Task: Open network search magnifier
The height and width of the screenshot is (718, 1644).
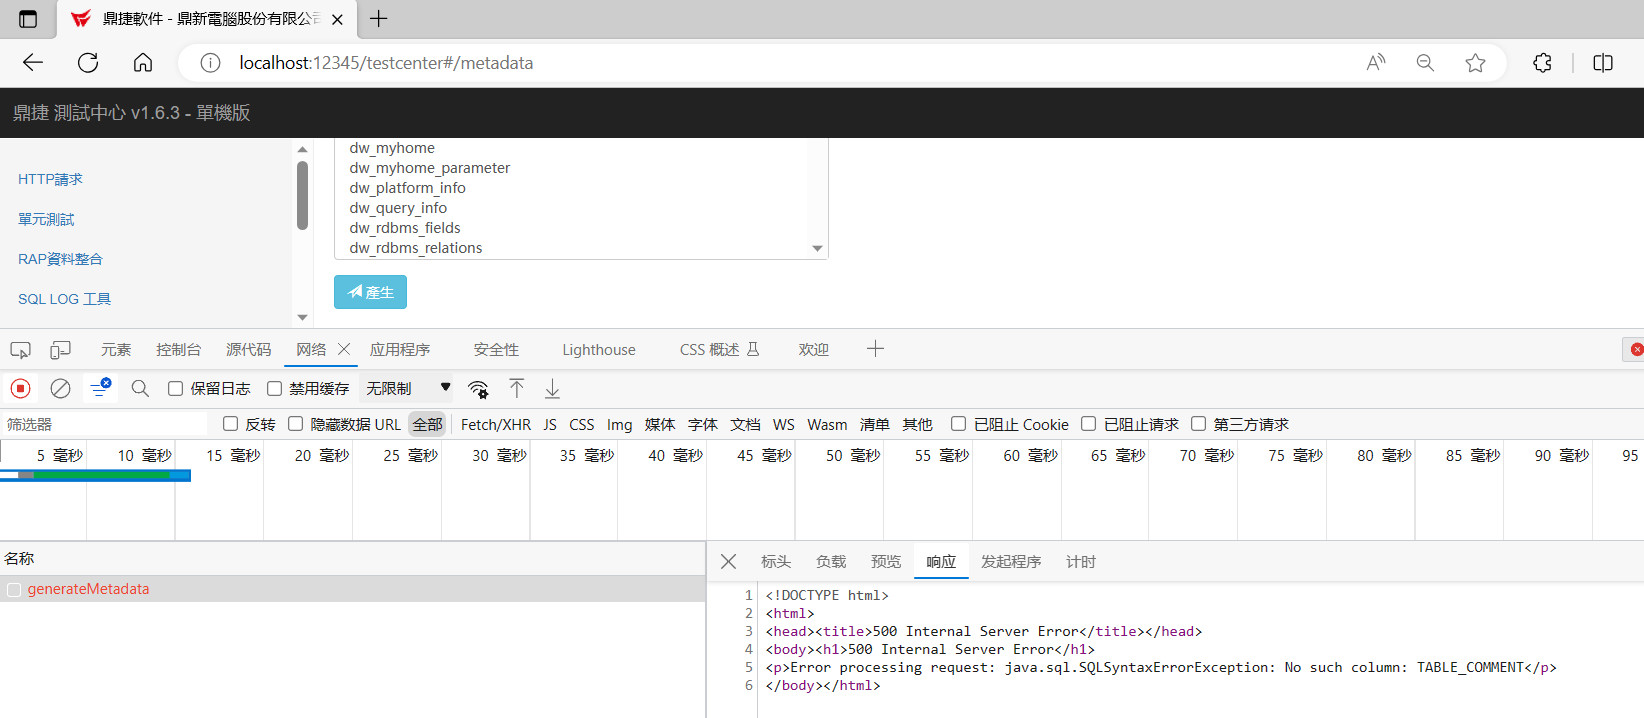Action: tap(140, 388)
